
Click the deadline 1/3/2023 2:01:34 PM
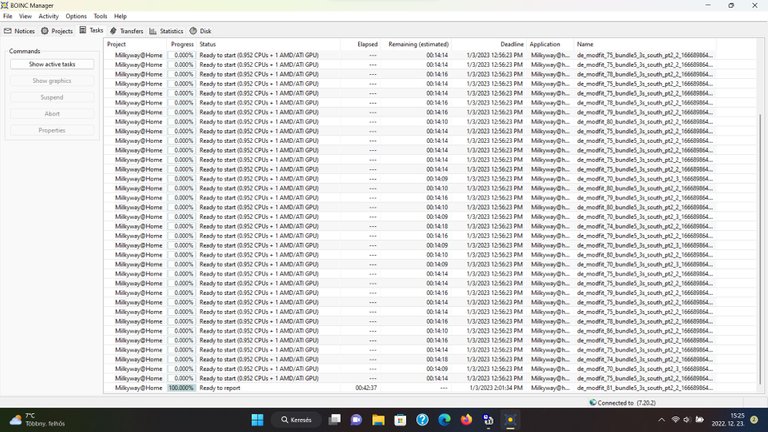coord(496,388)
